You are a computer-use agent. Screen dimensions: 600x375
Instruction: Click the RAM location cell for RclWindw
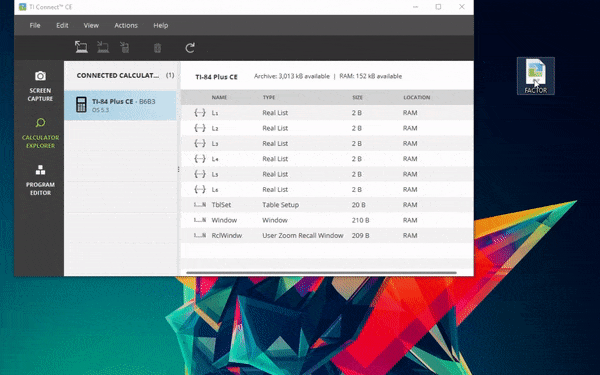410,235
